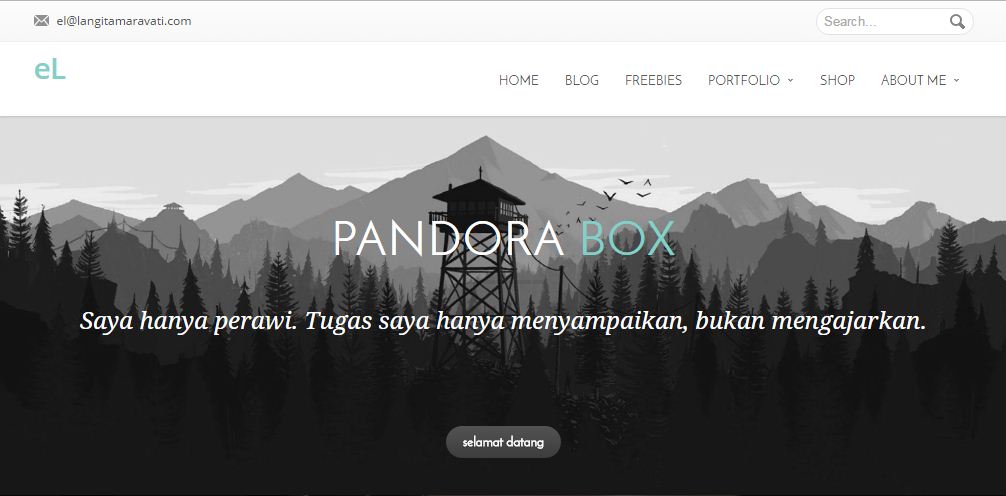
Task: Focus the Search input field
Action: coord(884,22)
